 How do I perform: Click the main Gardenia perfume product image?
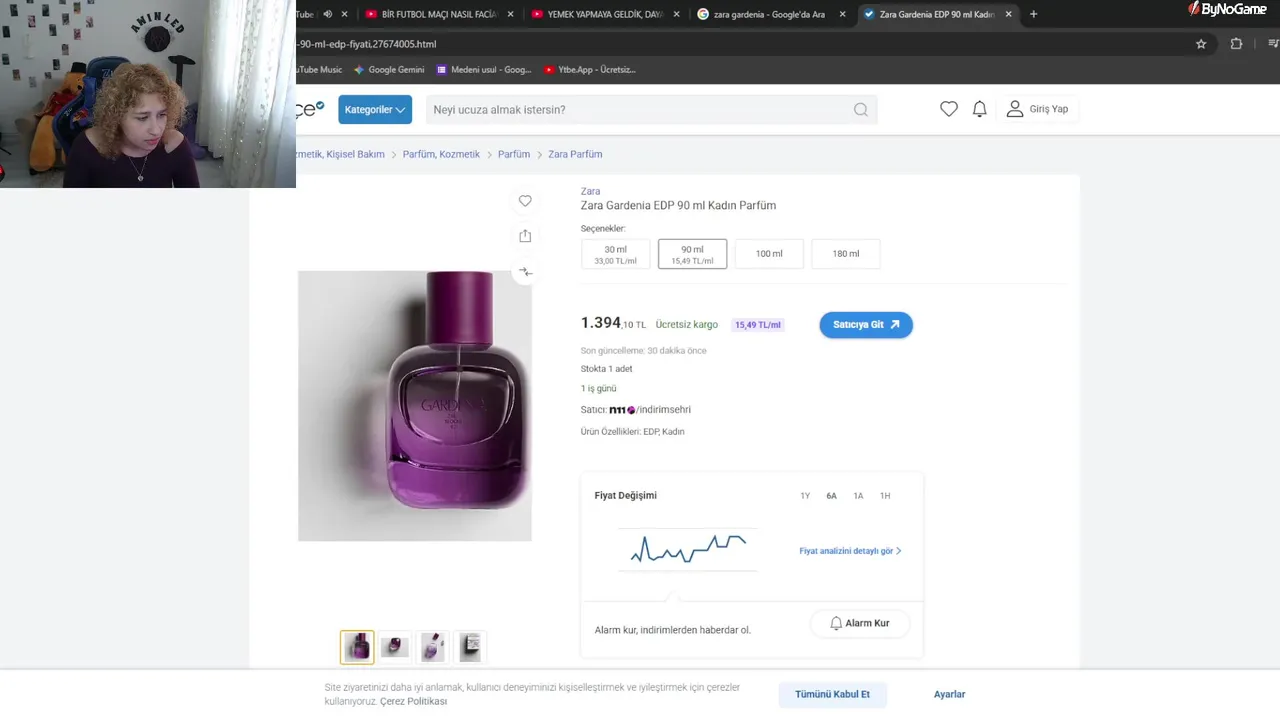pos(415,406)
